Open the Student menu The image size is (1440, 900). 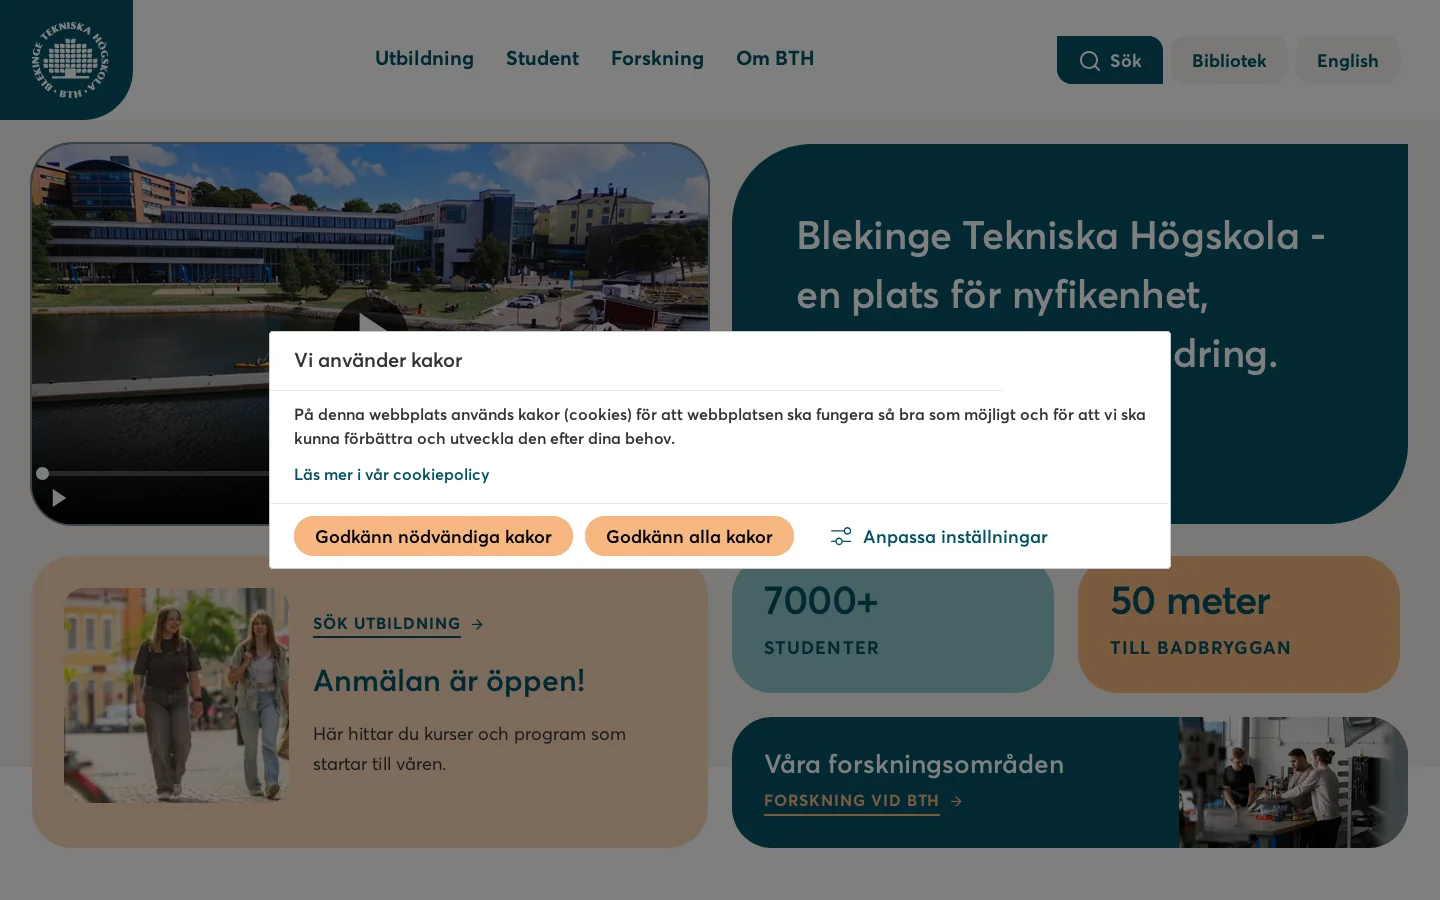542,58
